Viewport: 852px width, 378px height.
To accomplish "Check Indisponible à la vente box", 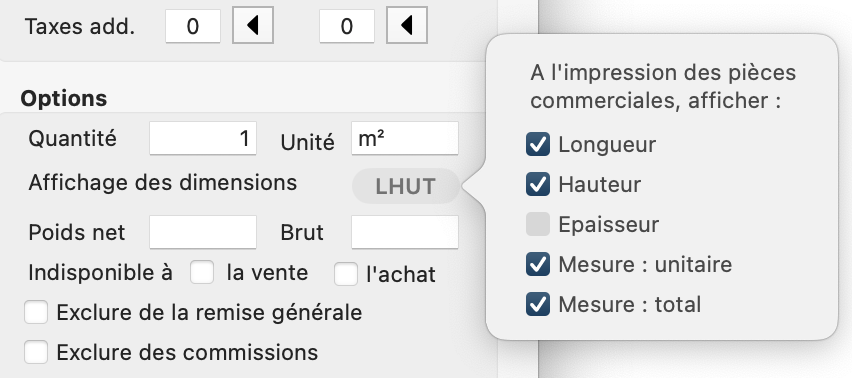I will pos(202,273).
